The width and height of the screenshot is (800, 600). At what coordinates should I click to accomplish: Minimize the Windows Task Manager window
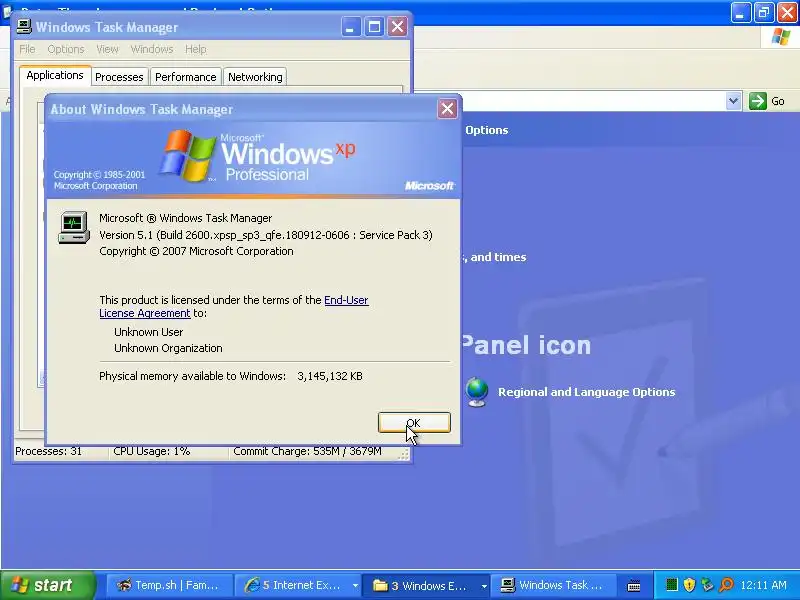(x=351, y=27)
